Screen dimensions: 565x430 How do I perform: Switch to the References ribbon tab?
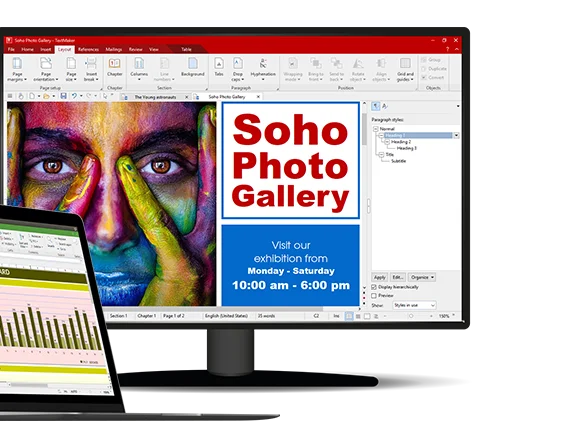pyautogui.click(x=88, y=49)
